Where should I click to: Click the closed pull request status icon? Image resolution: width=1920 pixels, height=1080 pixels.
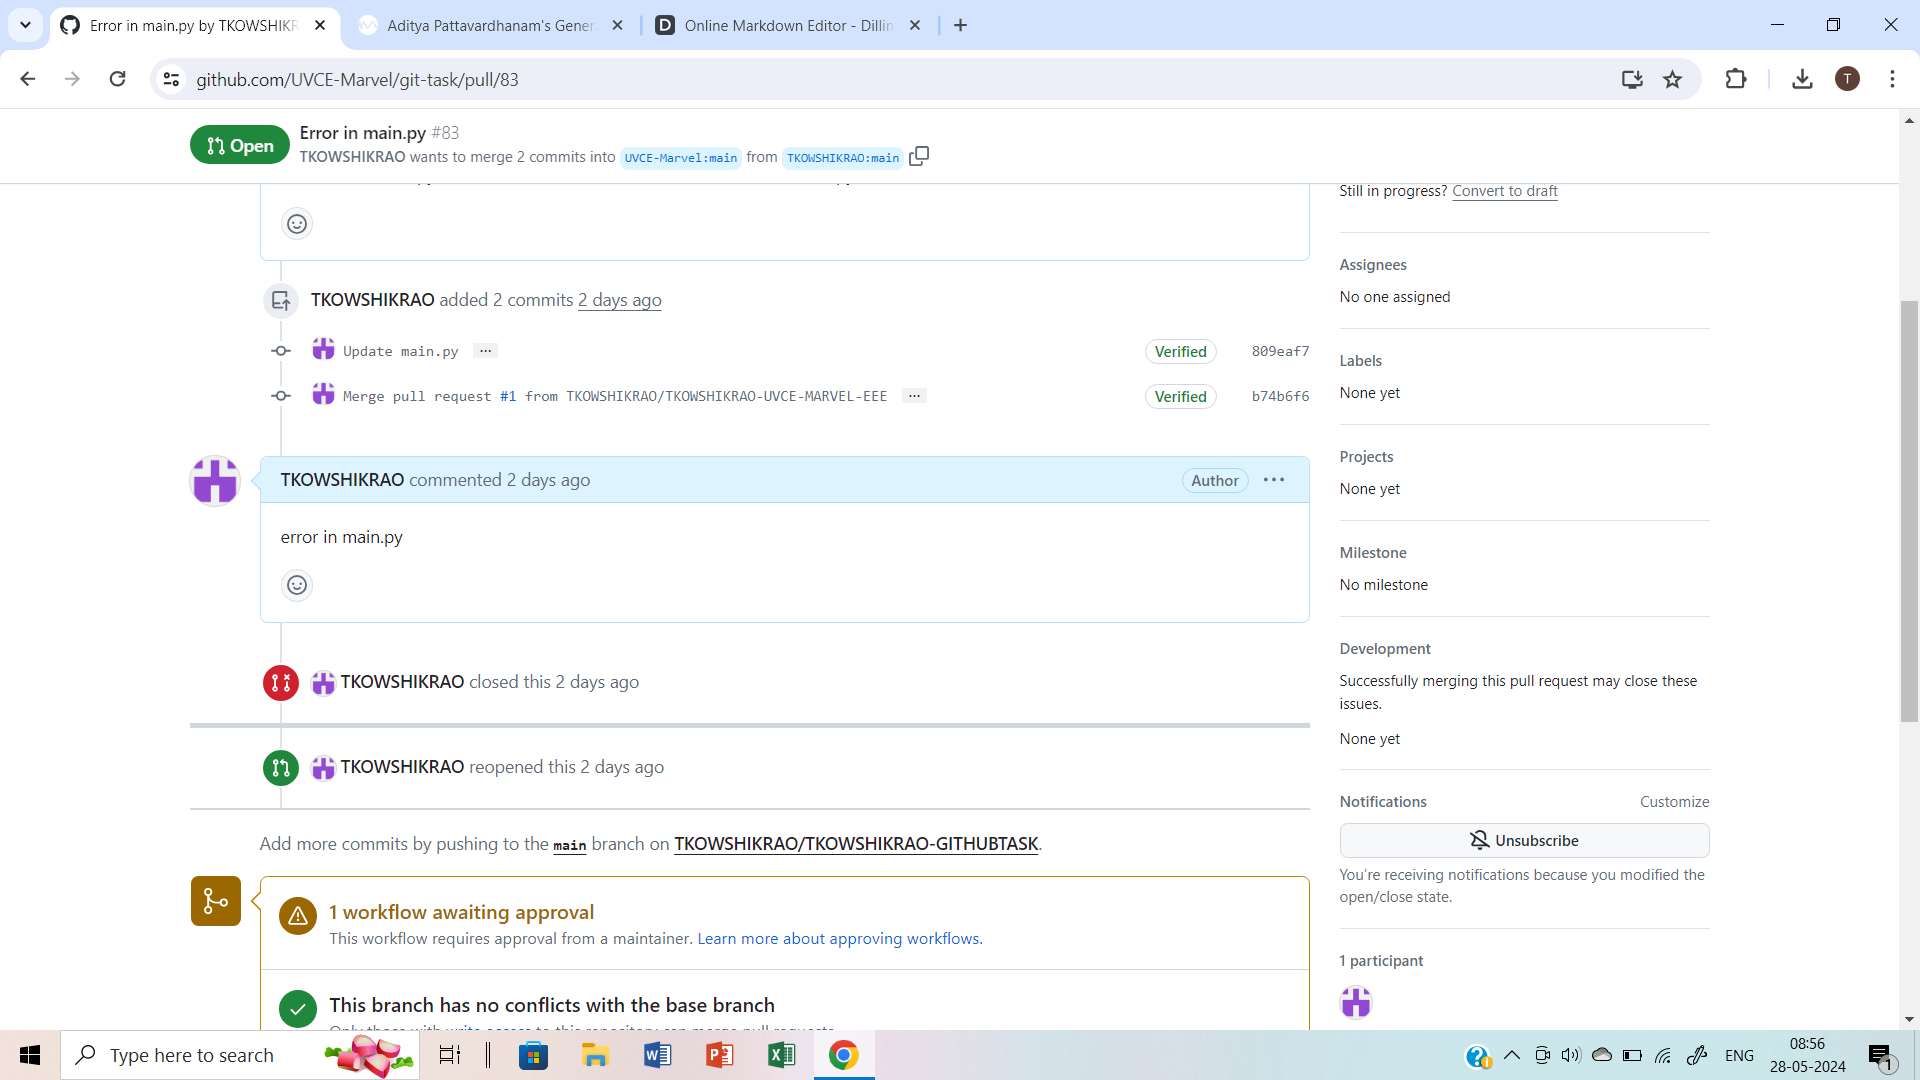[x=280, y=682]
